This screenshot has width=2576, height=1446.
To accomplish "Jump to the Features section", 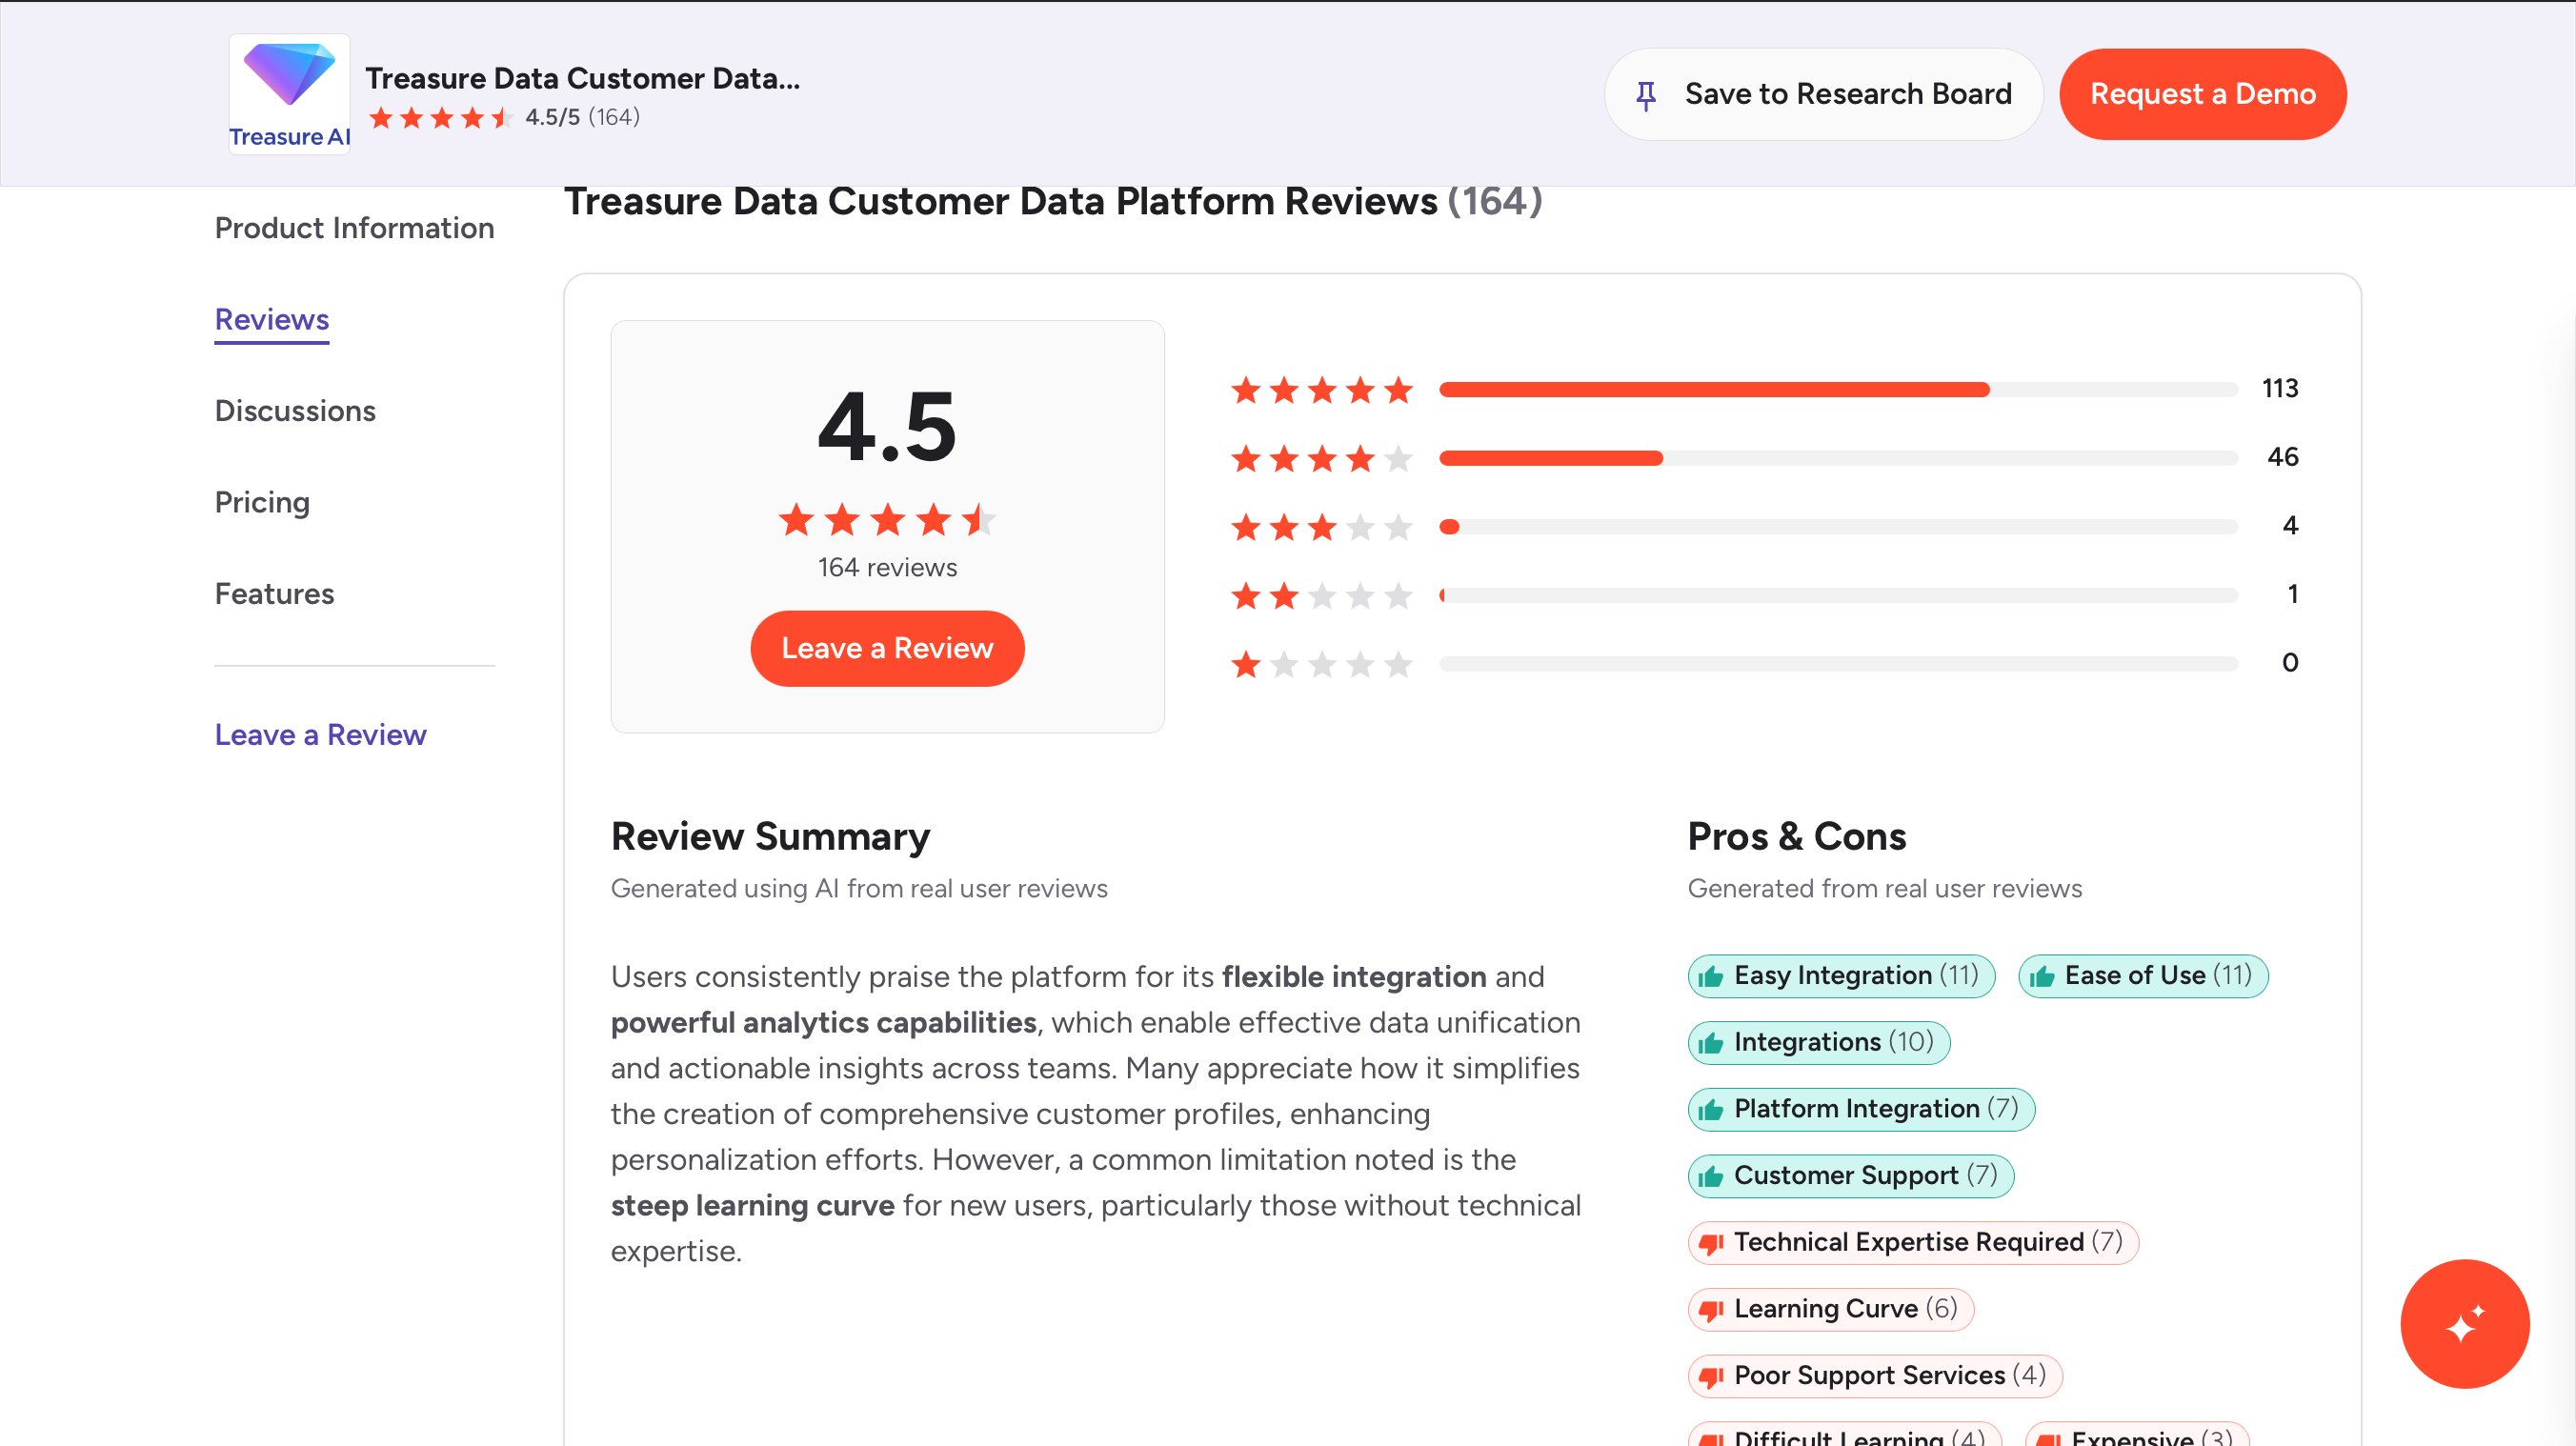I will [x=274, y=594].
